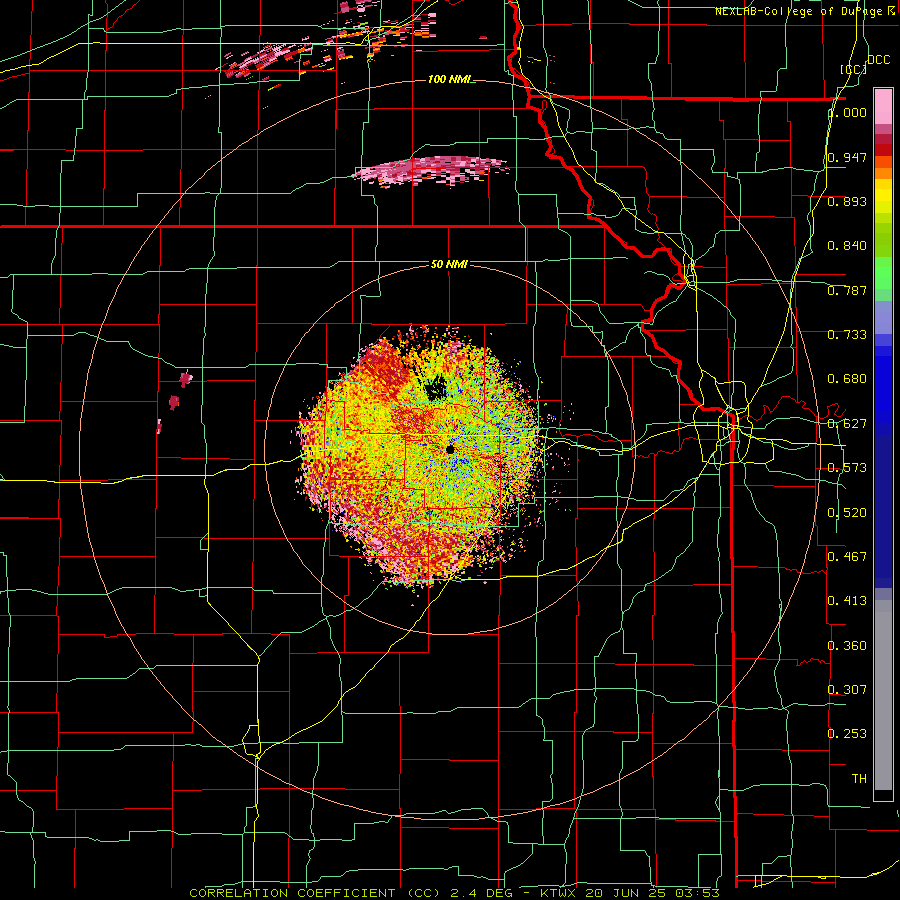900x900 pixels.
Task: Click the 50 NMI range ring label
Action: tap(449, 264)
